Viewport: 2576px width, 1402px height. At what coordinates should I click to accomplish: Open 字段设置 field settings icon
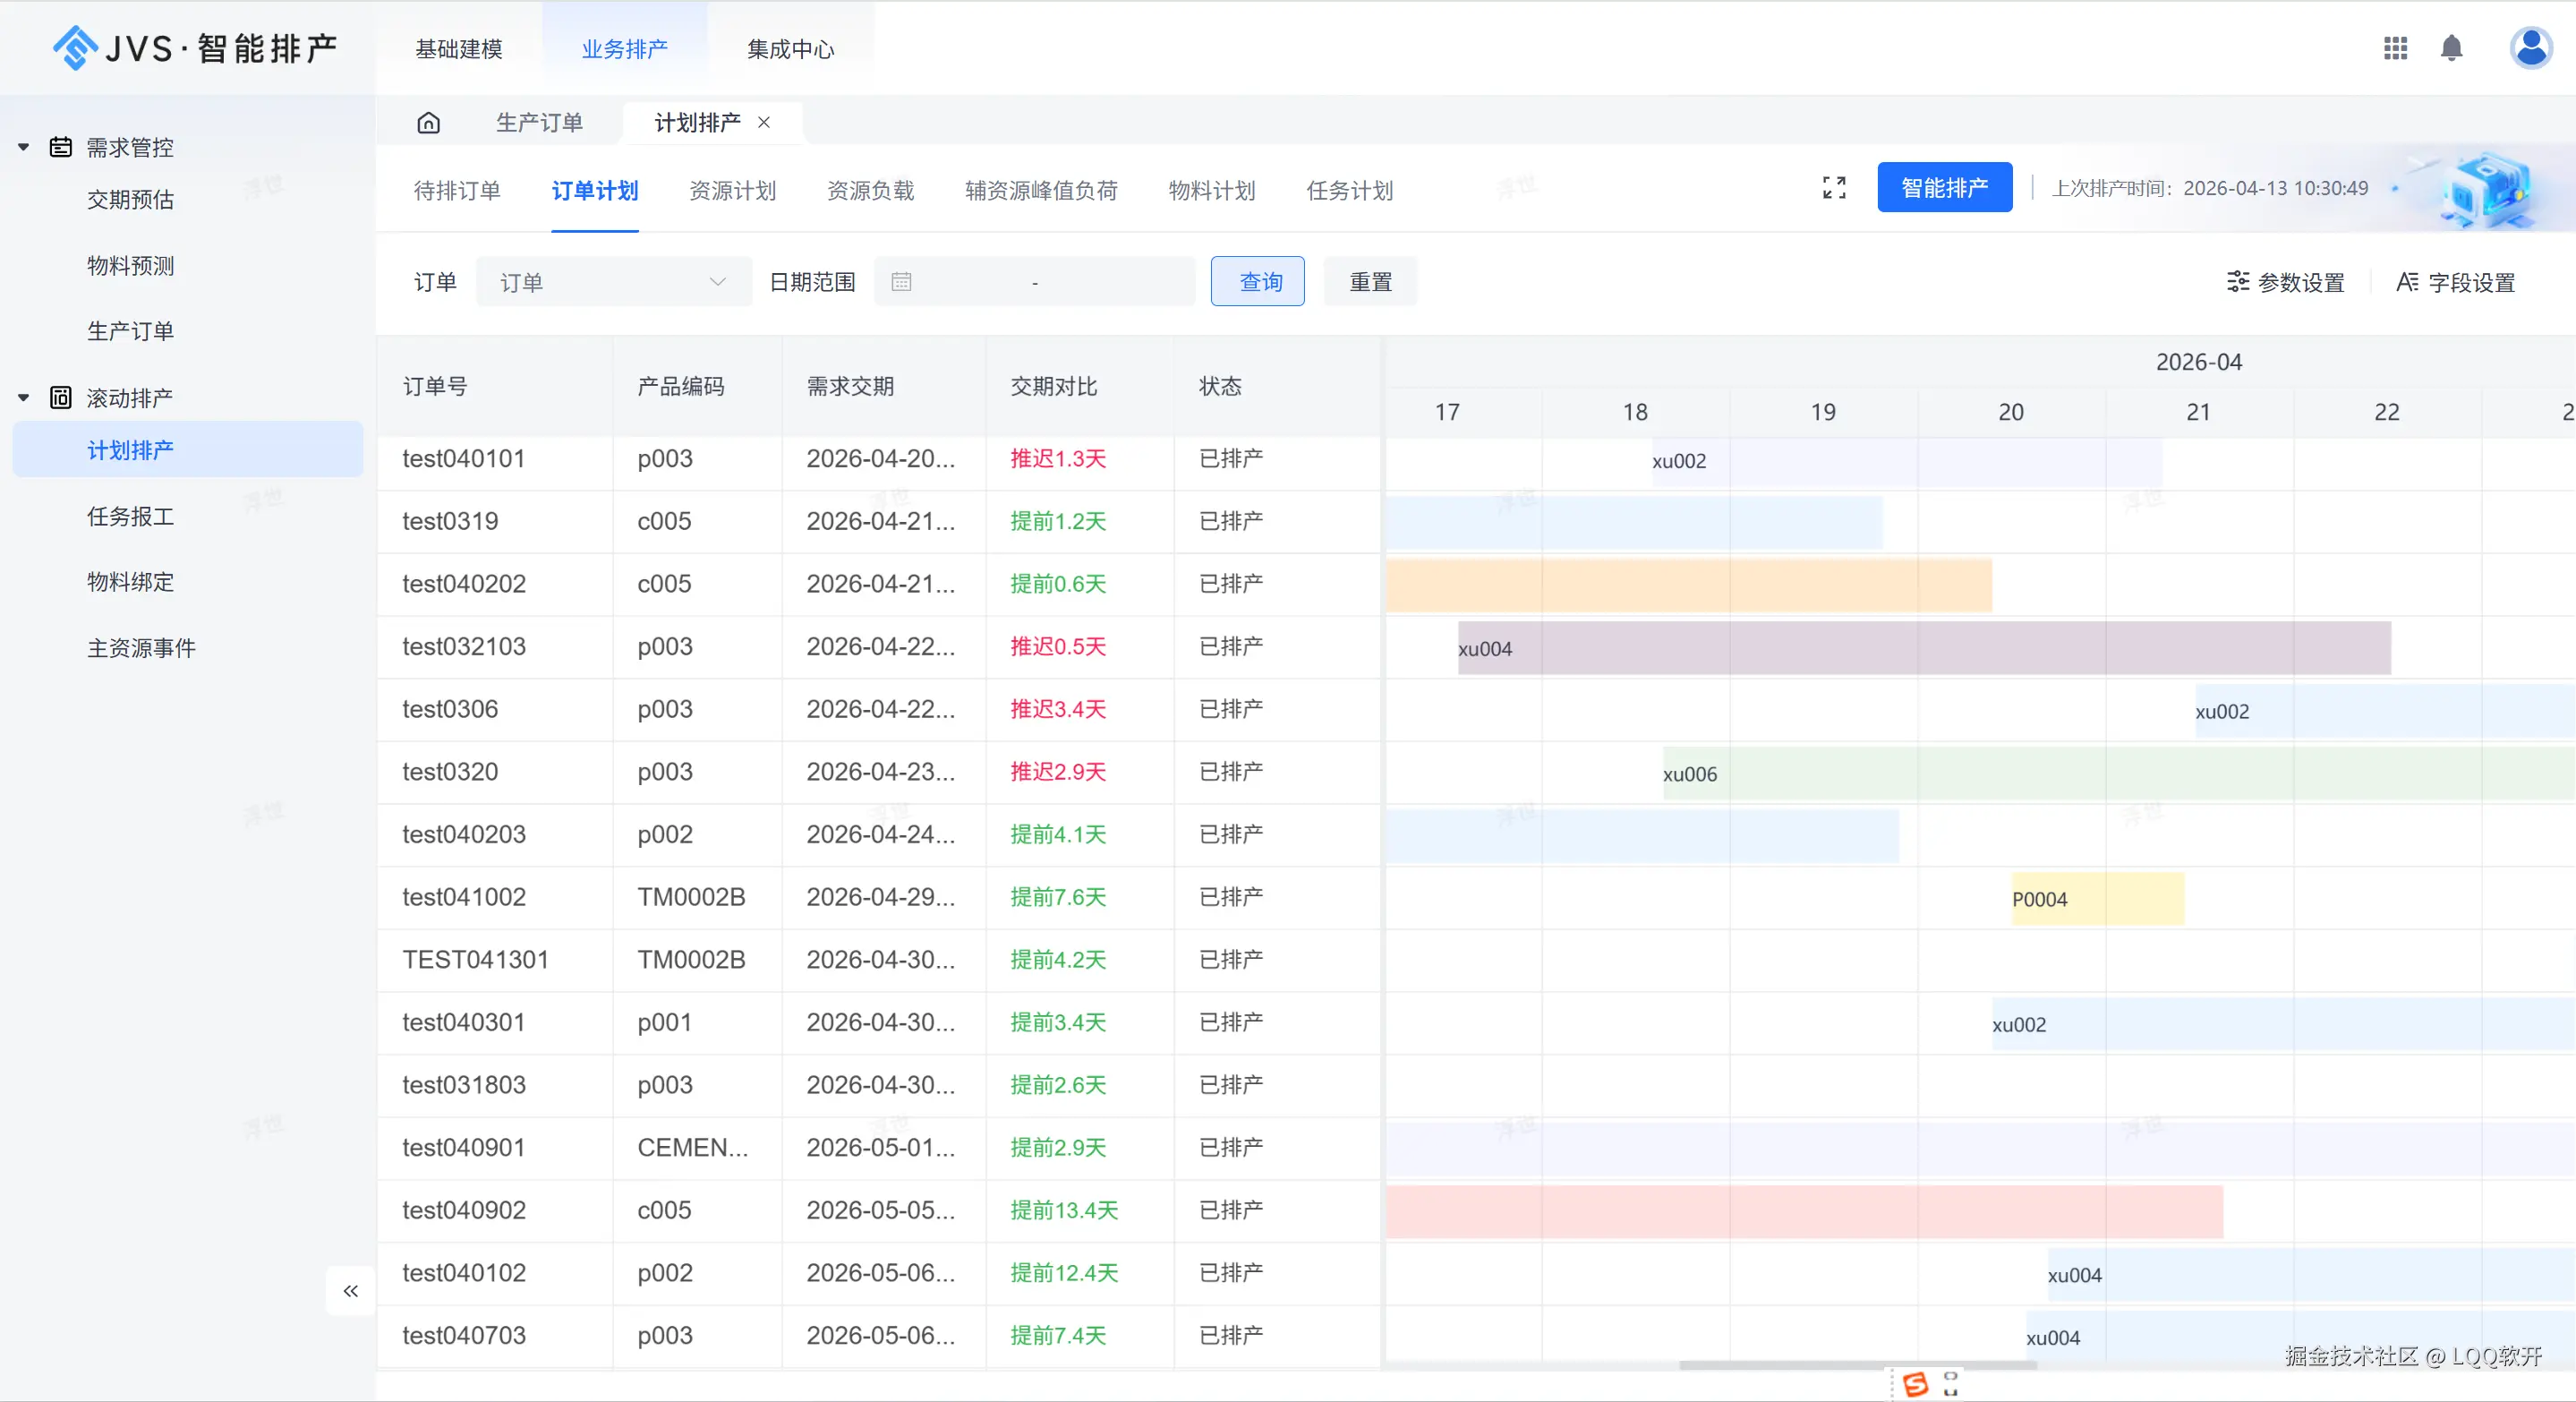2407,282
